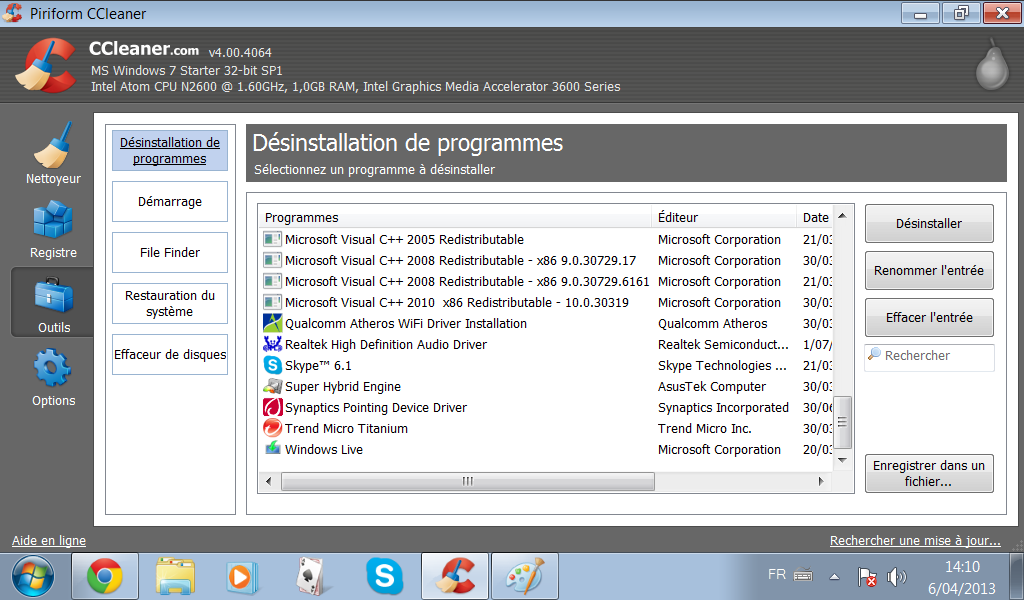Viewport: 1024px width, 600px height.
Task: Select the Outils toolbox section
Action: (53, 304)
